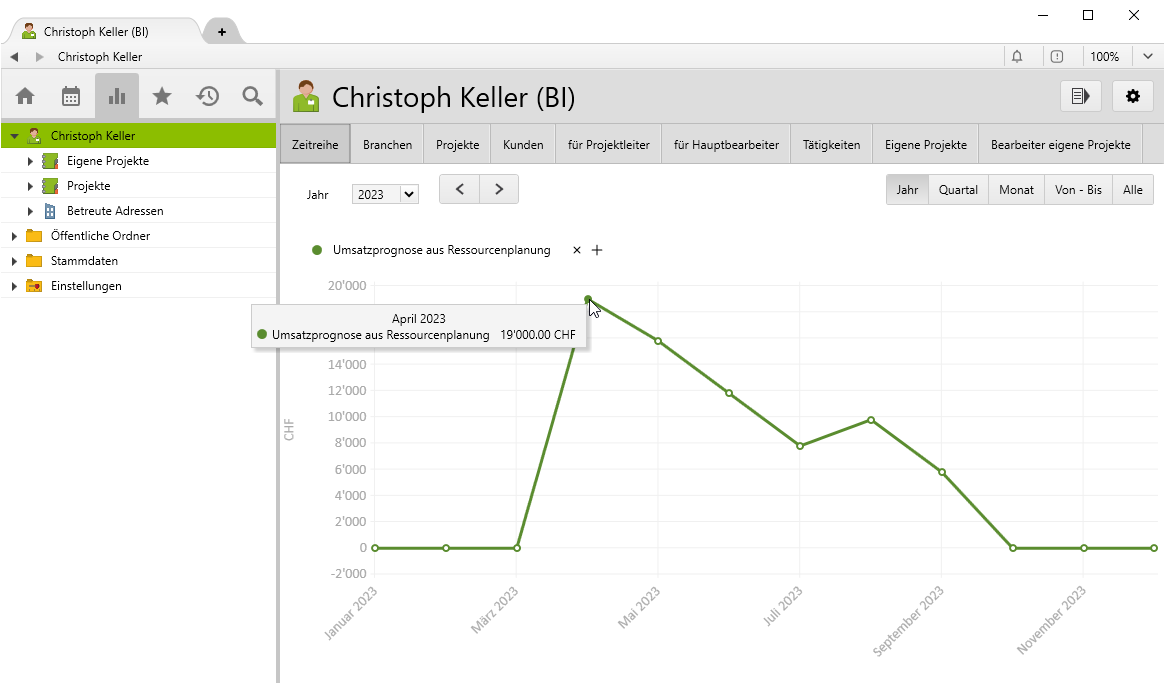The width and height of the screenshot is (1165, 684).
Task: Open the history clock icon
Action: coord(208,96)
